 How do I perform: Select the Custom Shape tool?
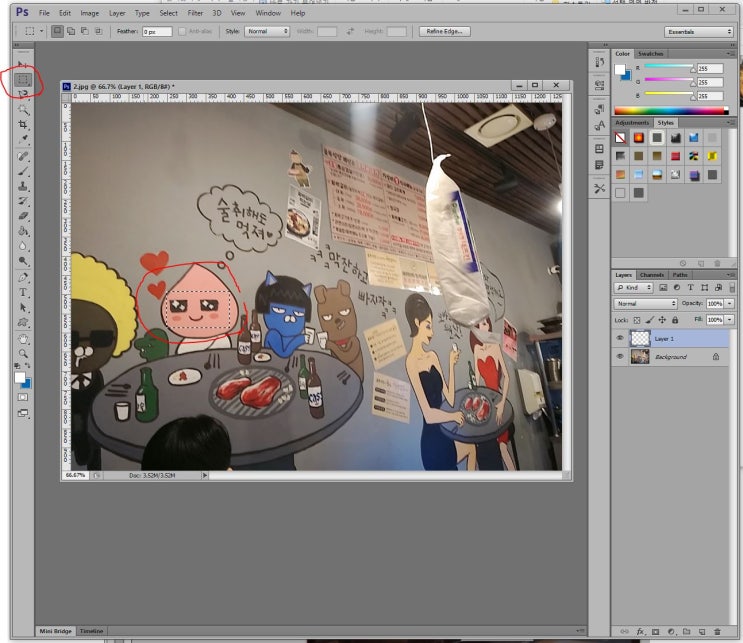pyautogui.click(x=23, y=323)
